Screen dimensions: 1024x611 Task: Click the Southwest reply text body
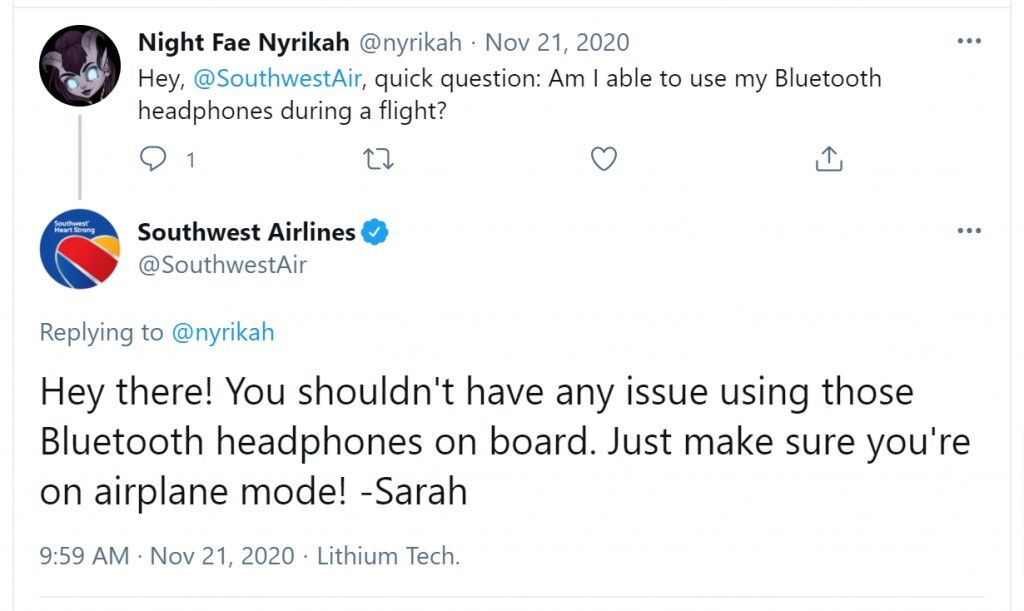click(505, 441)
